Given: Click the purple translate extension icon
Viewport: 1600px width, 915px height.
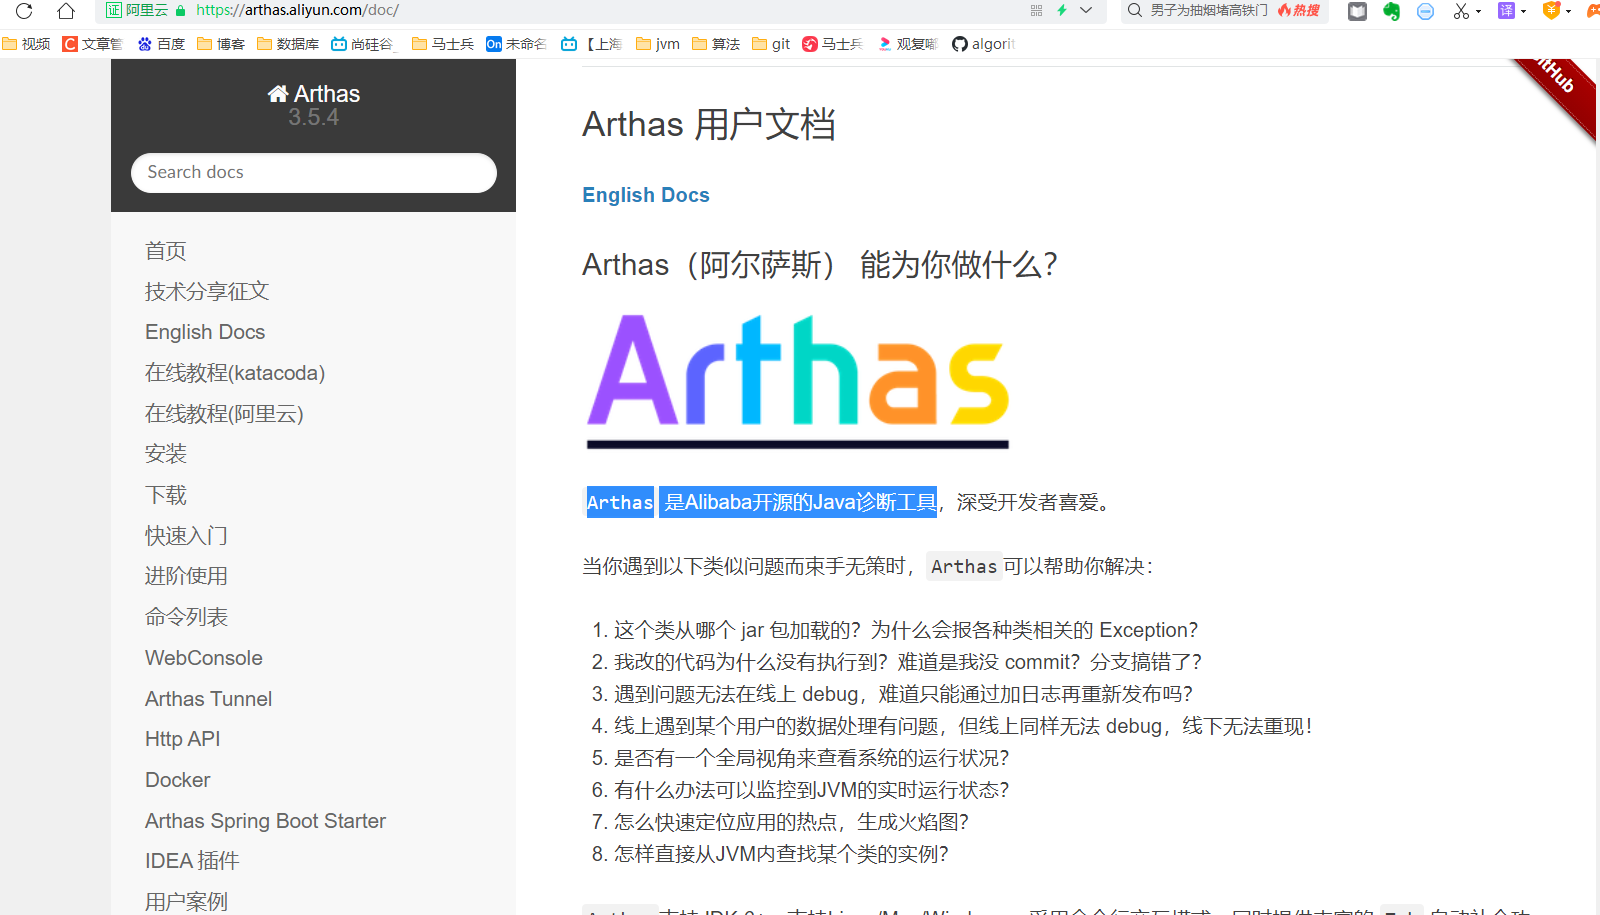Looking at the screenshot, I should (1506, 11).
